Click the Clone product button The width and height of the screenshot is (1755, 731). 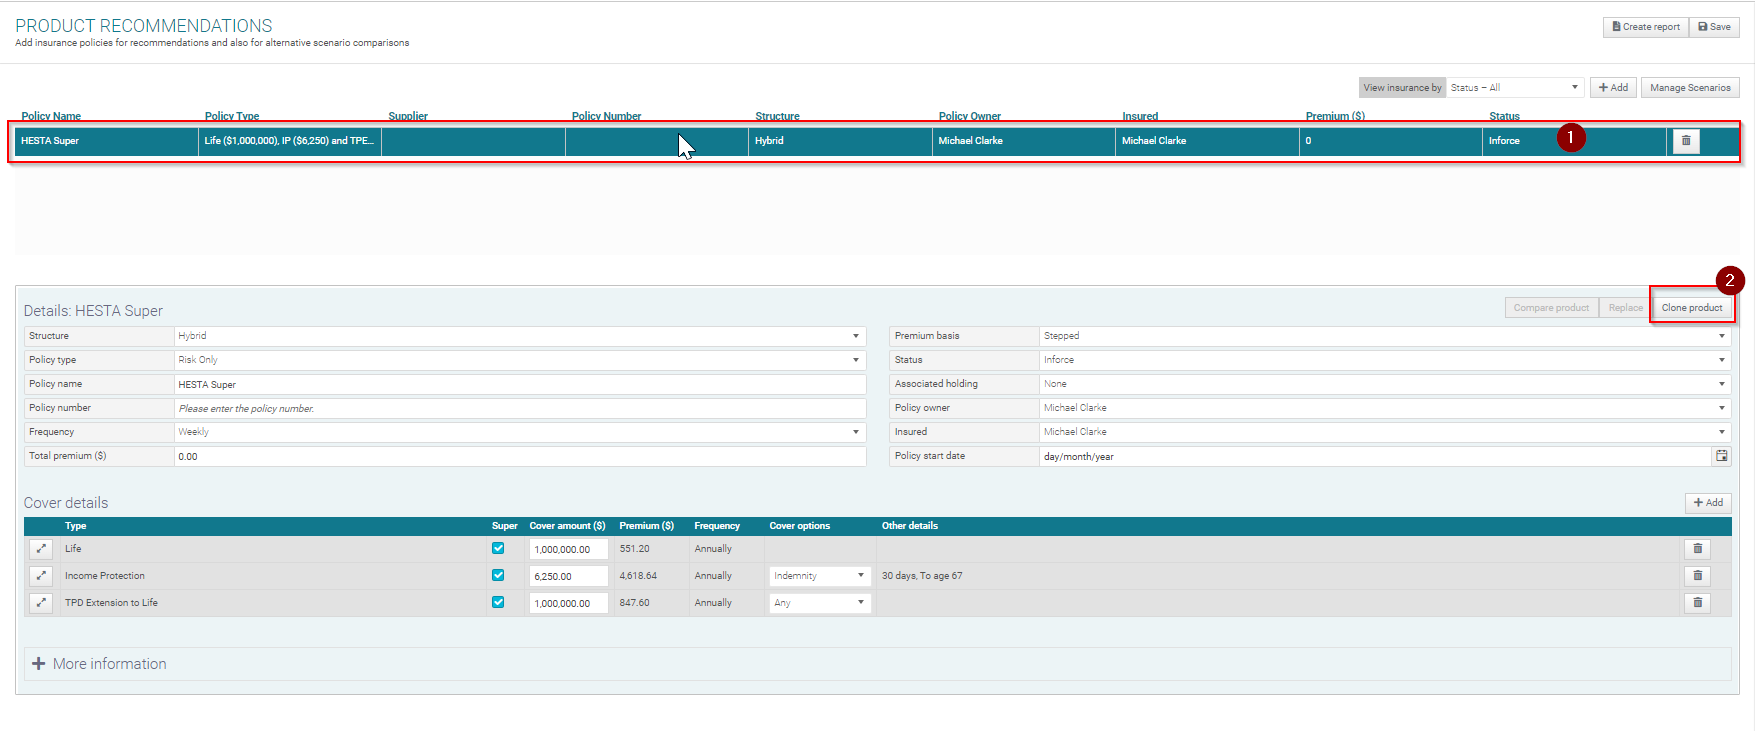(x=1692, y=308)
